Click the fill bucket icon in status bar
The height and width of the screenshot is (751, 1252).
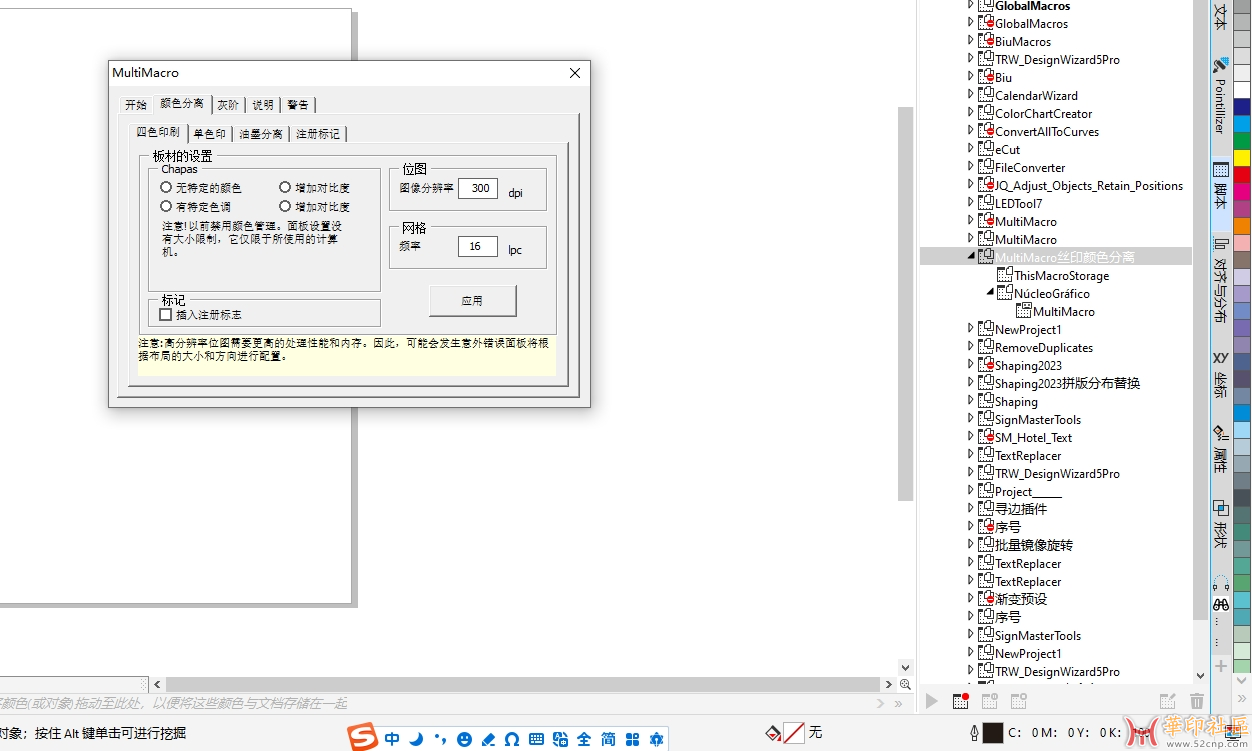coord(772,733)
